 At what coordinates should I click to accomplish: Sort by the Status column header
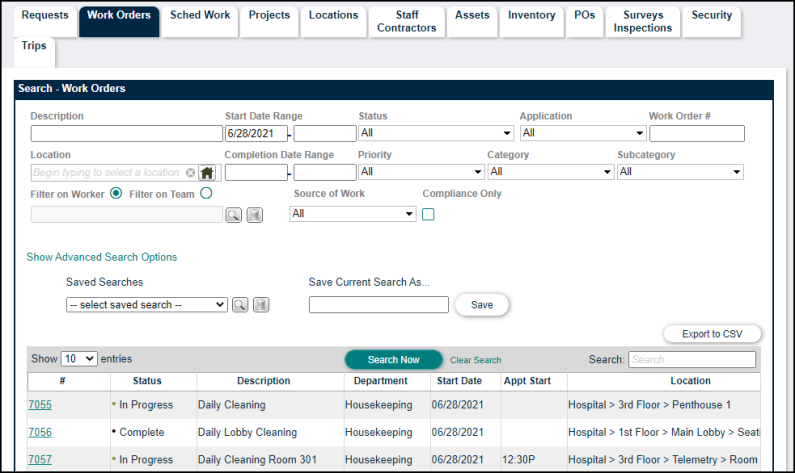(147, 381)
